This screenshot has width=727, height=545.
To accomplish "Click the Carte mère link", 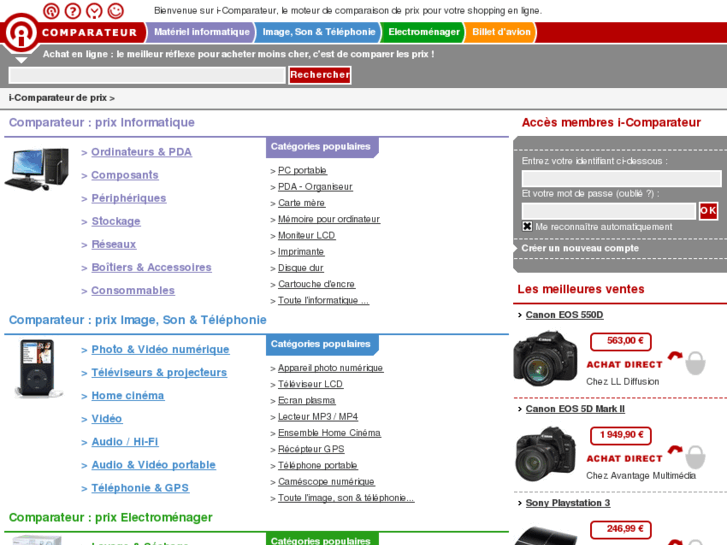I will [x=301, y=203].
